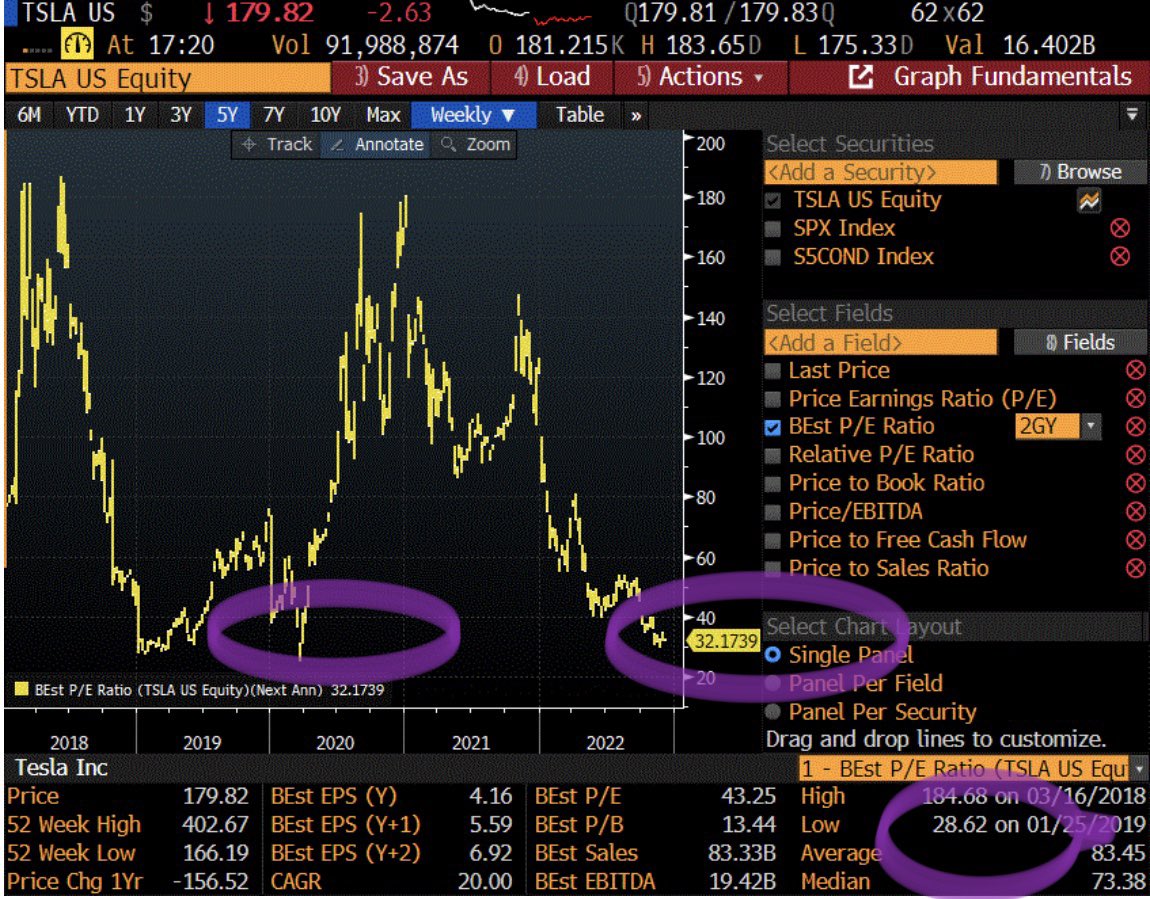Image resolution: width=1150 pixels, height=899 pixels.
Task: Click the yellow BEst P/E Ratio legend swatch
Action: click(21, 689)
